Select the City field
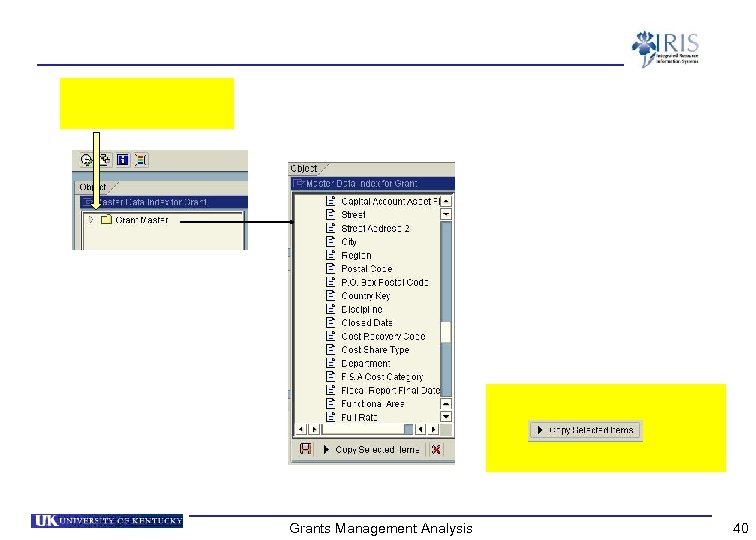Screen dimensions: 756x540 349,242
